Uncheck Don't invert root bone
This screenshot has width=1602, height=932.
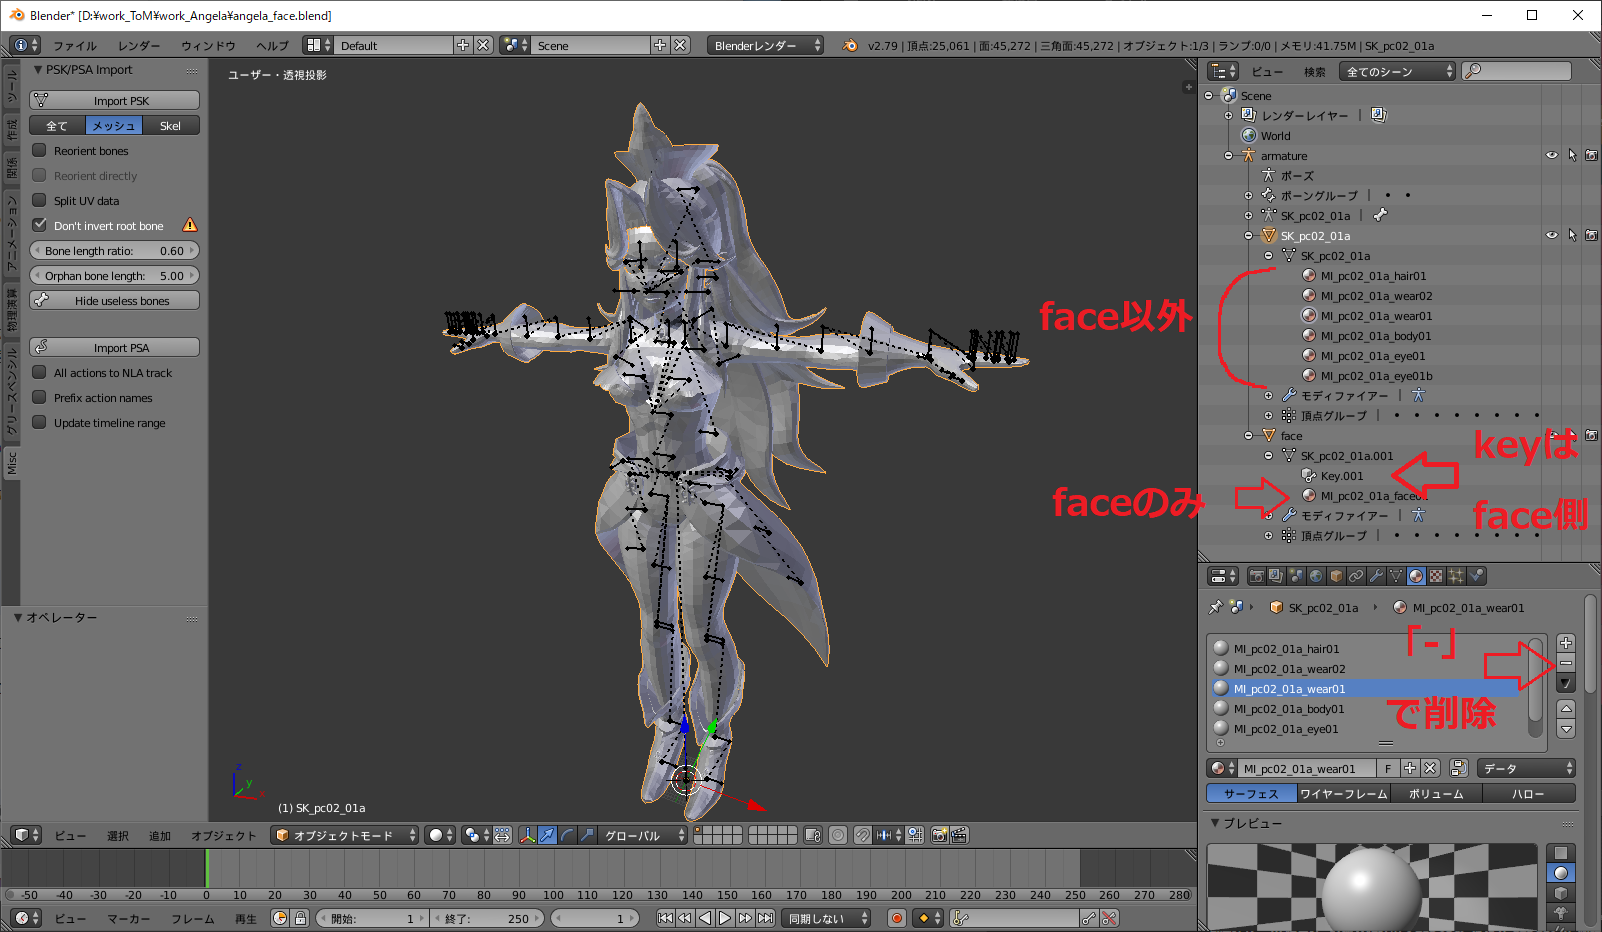click(40, 226)
